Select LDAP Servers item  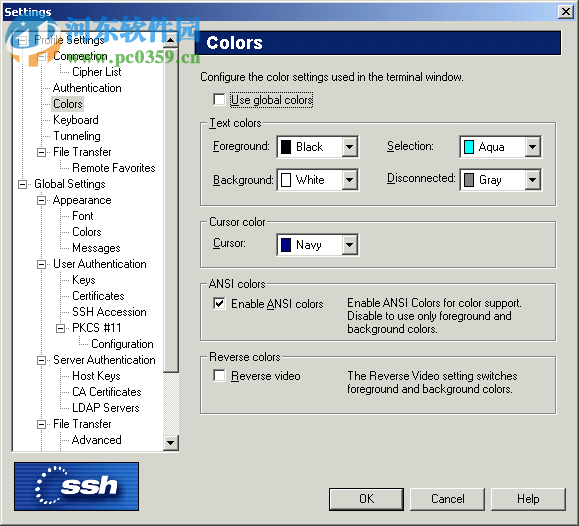(106, 408)
